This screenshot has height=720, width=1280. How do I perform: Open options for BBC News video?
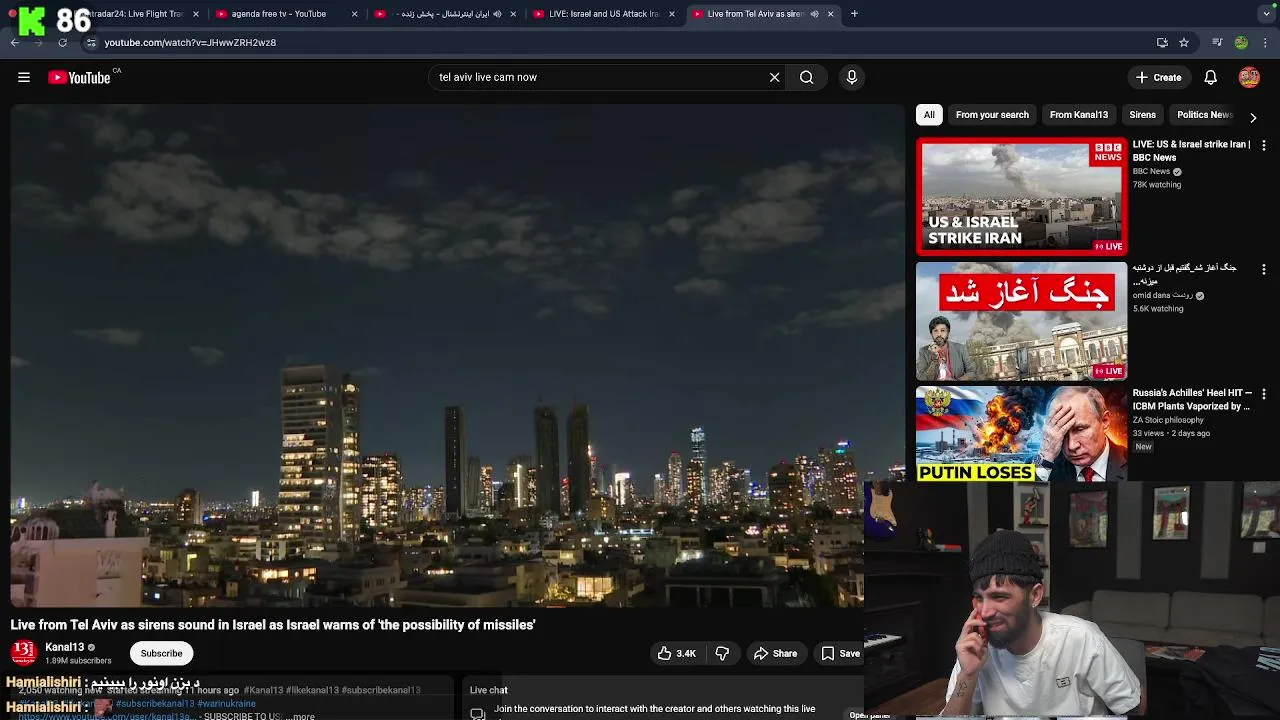point(1264,146)
